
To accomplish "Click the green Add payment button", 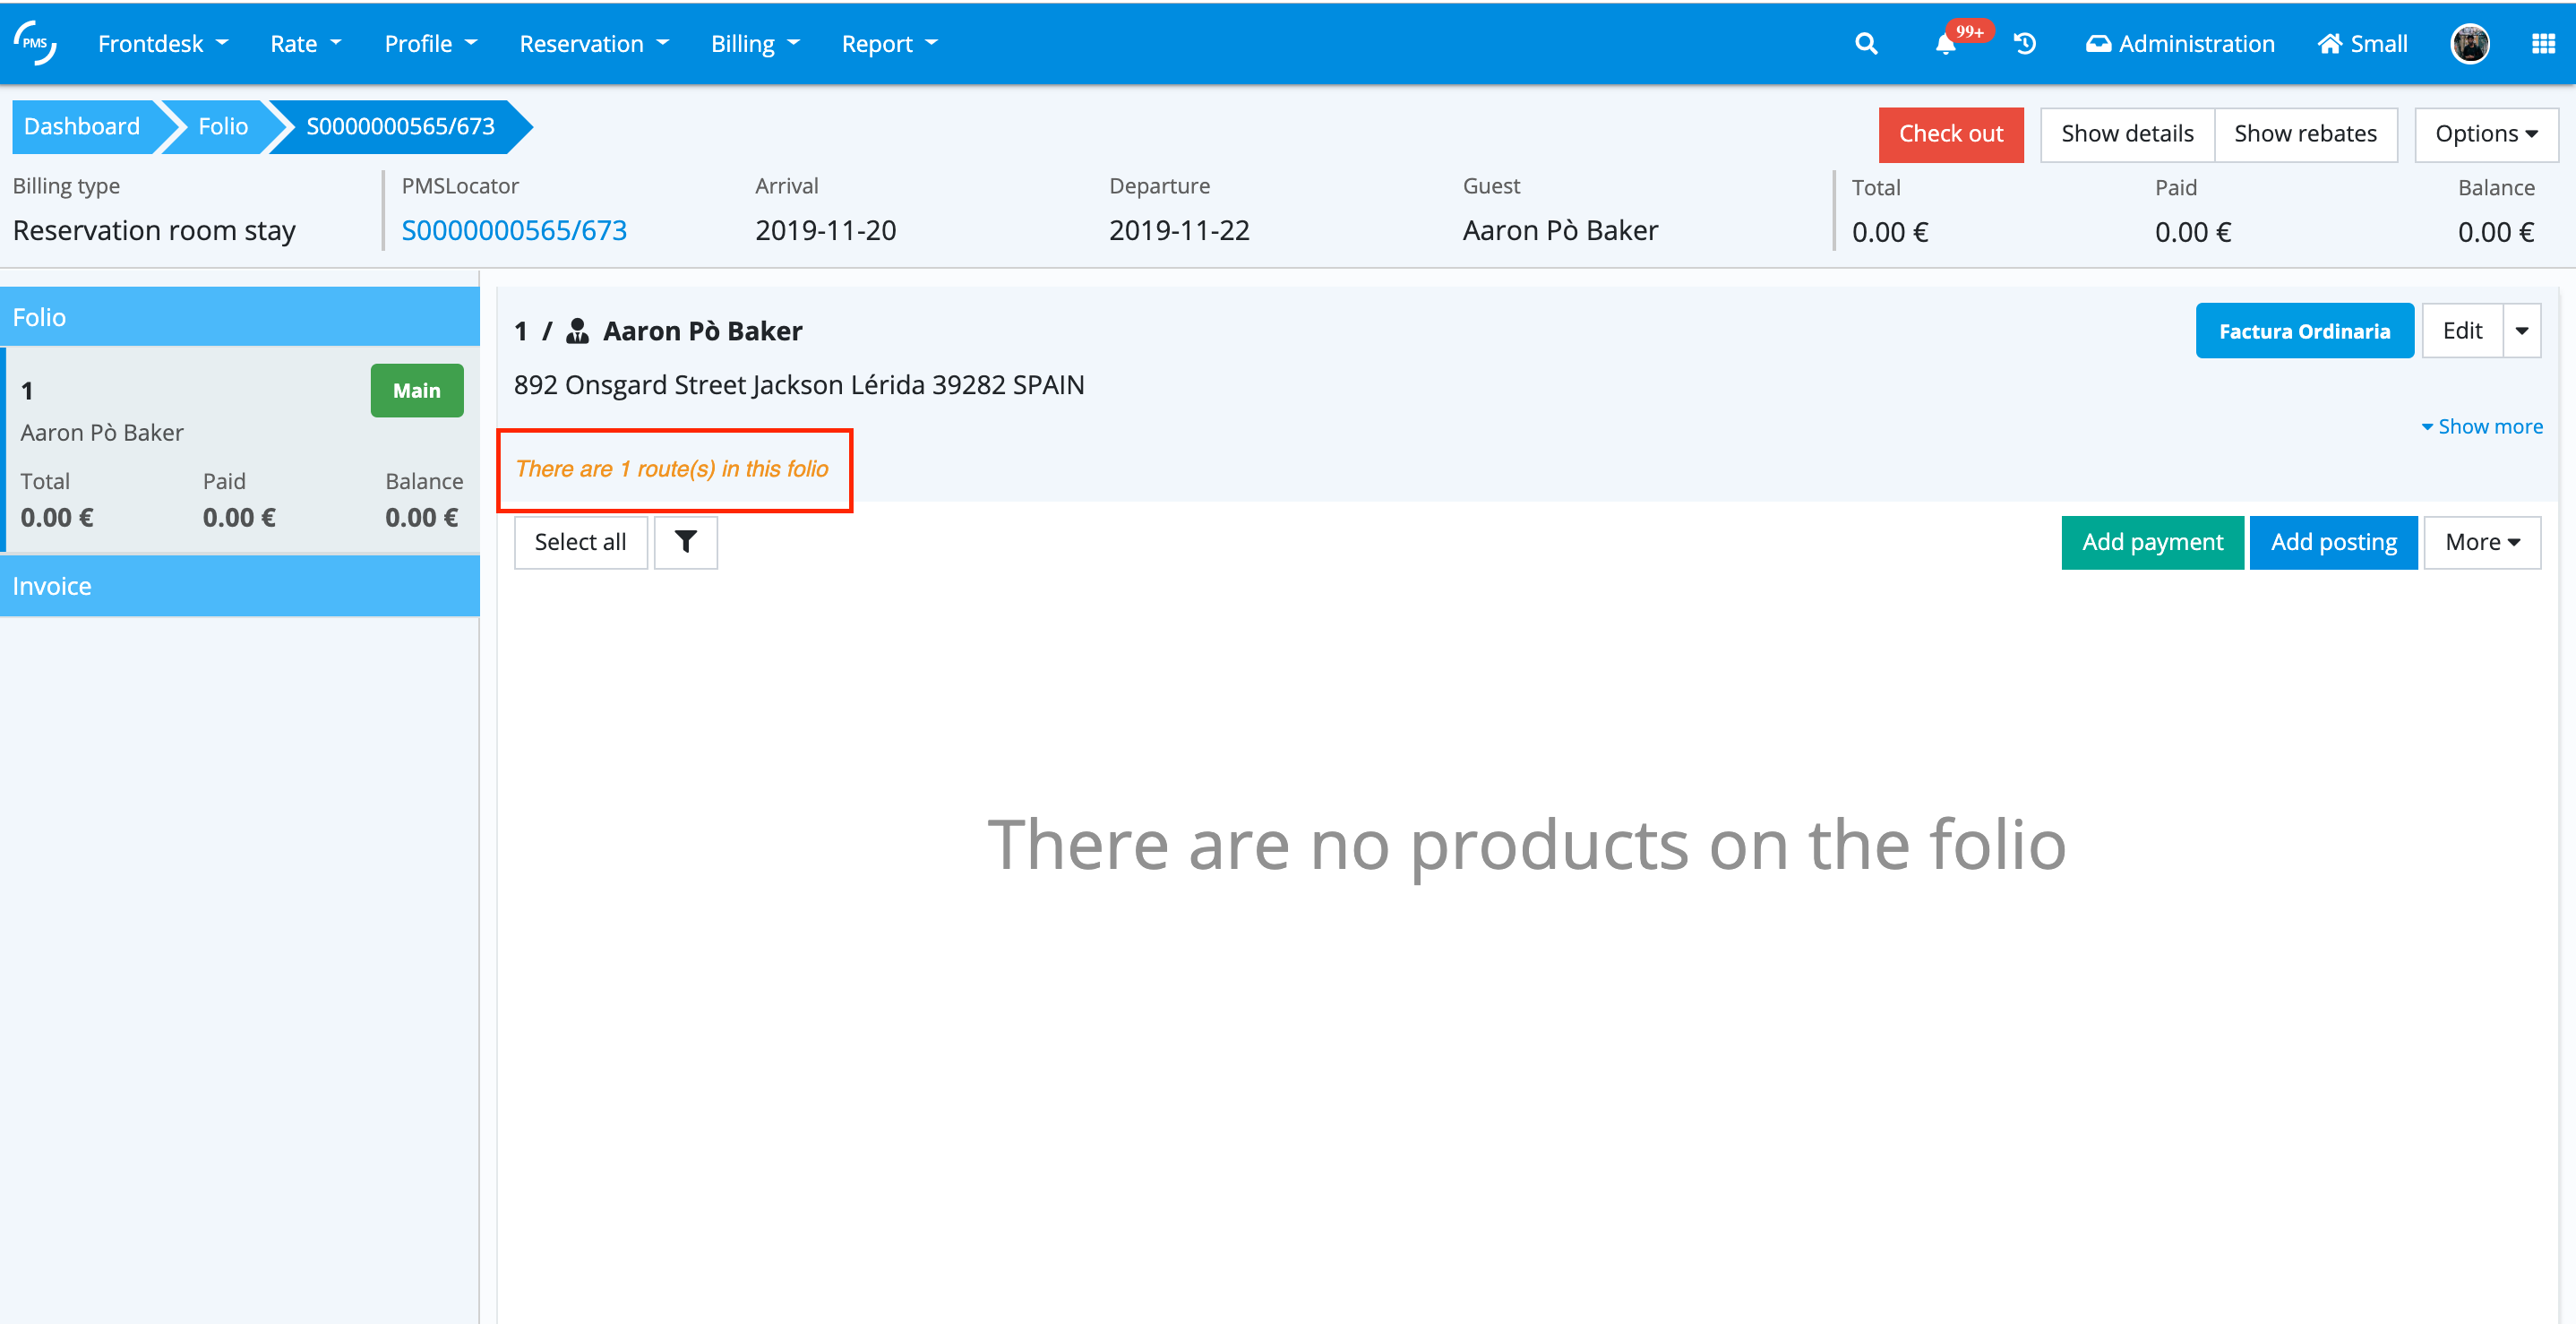I will 2152,542.
